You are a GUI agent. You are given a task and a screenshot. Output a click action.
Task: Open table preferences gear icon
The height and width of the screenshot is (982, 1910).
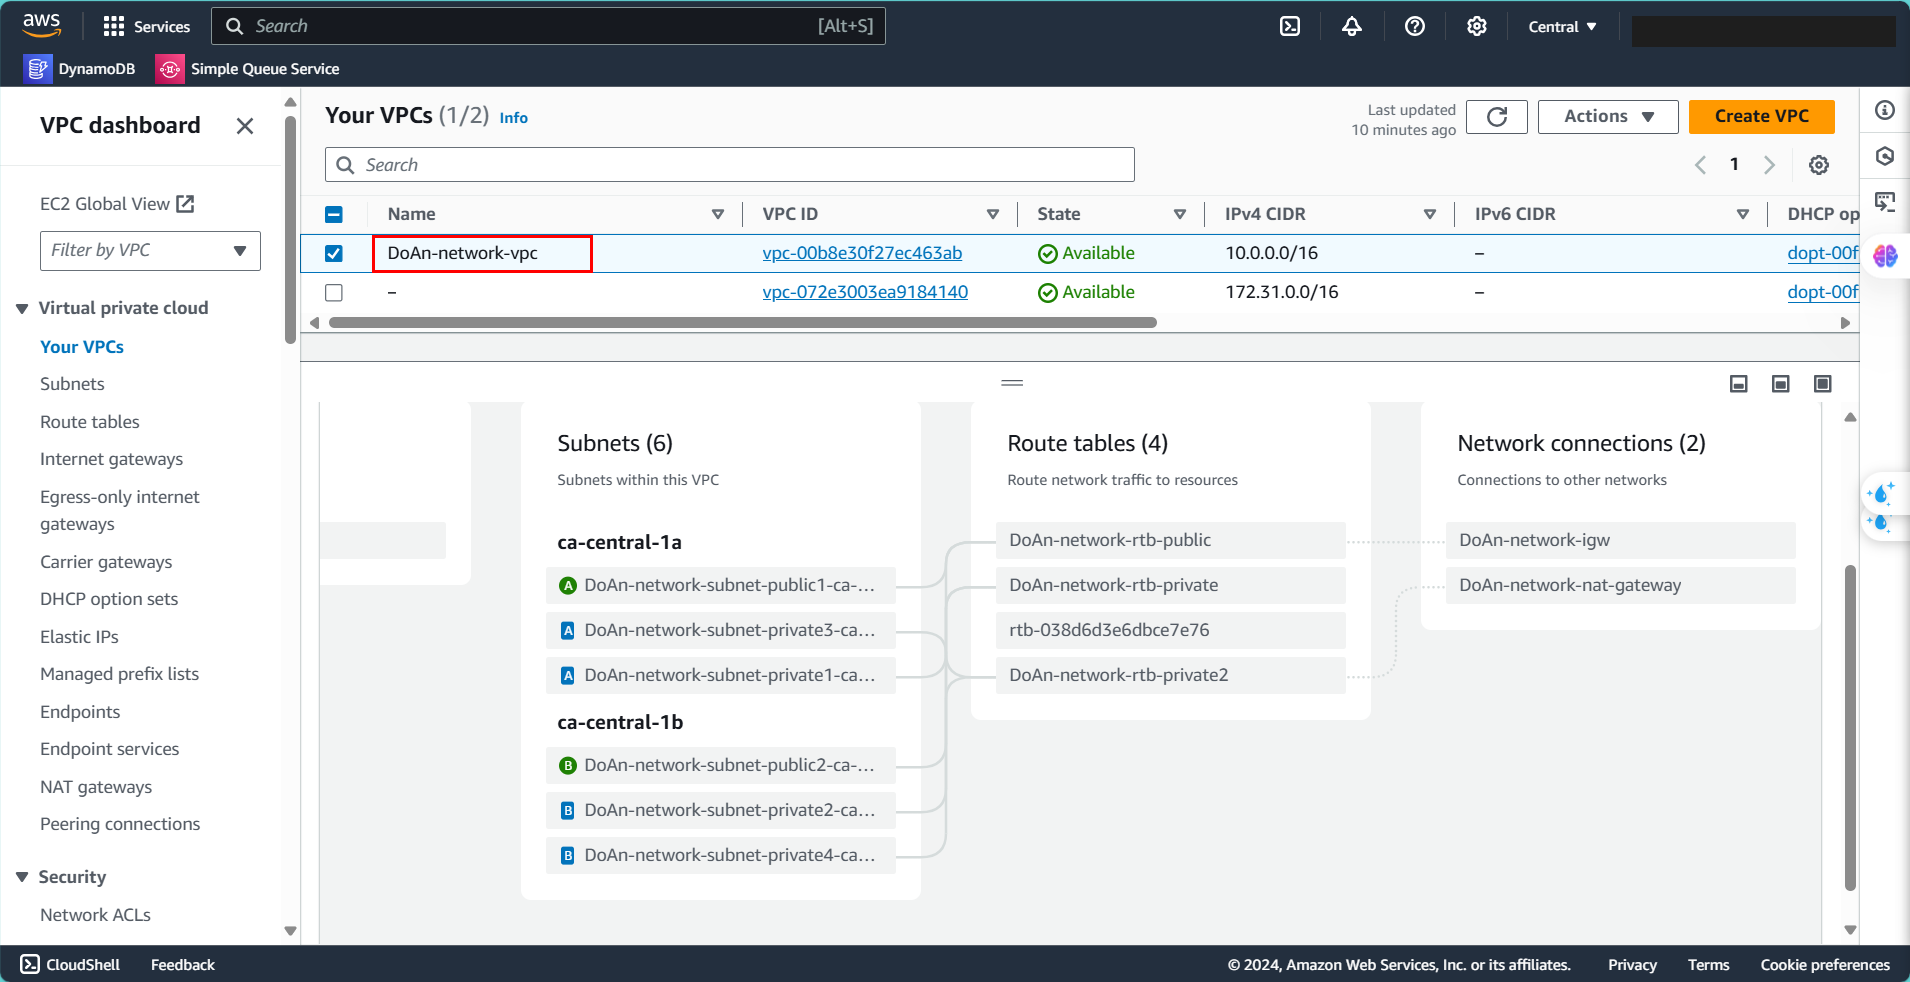(1818, 165)
